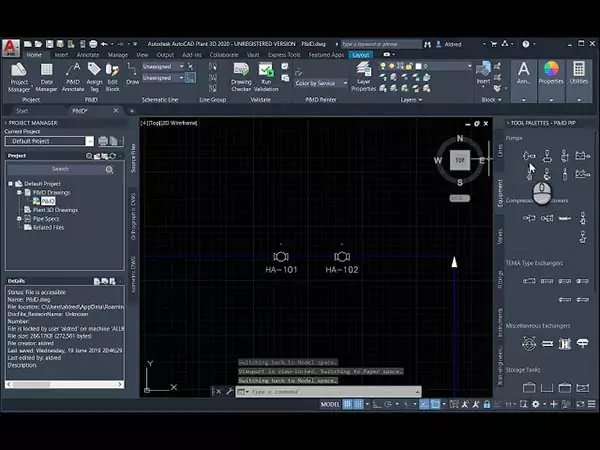Toggle the viewport lock padlock icon
The width and height of the screenshot is (600, 450).
click(487, 404)
